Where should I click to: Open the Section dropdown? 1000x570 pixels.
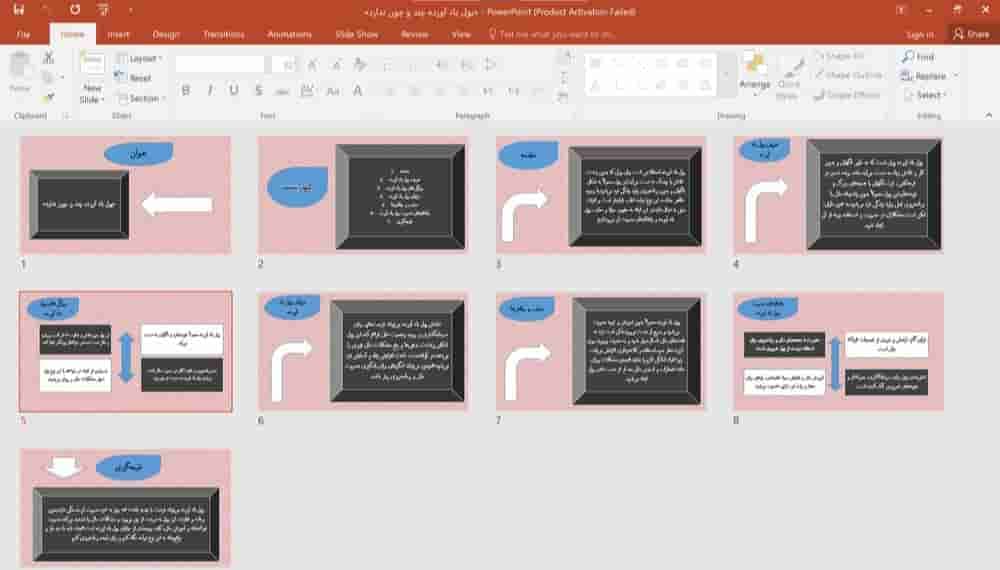[140, 98]
